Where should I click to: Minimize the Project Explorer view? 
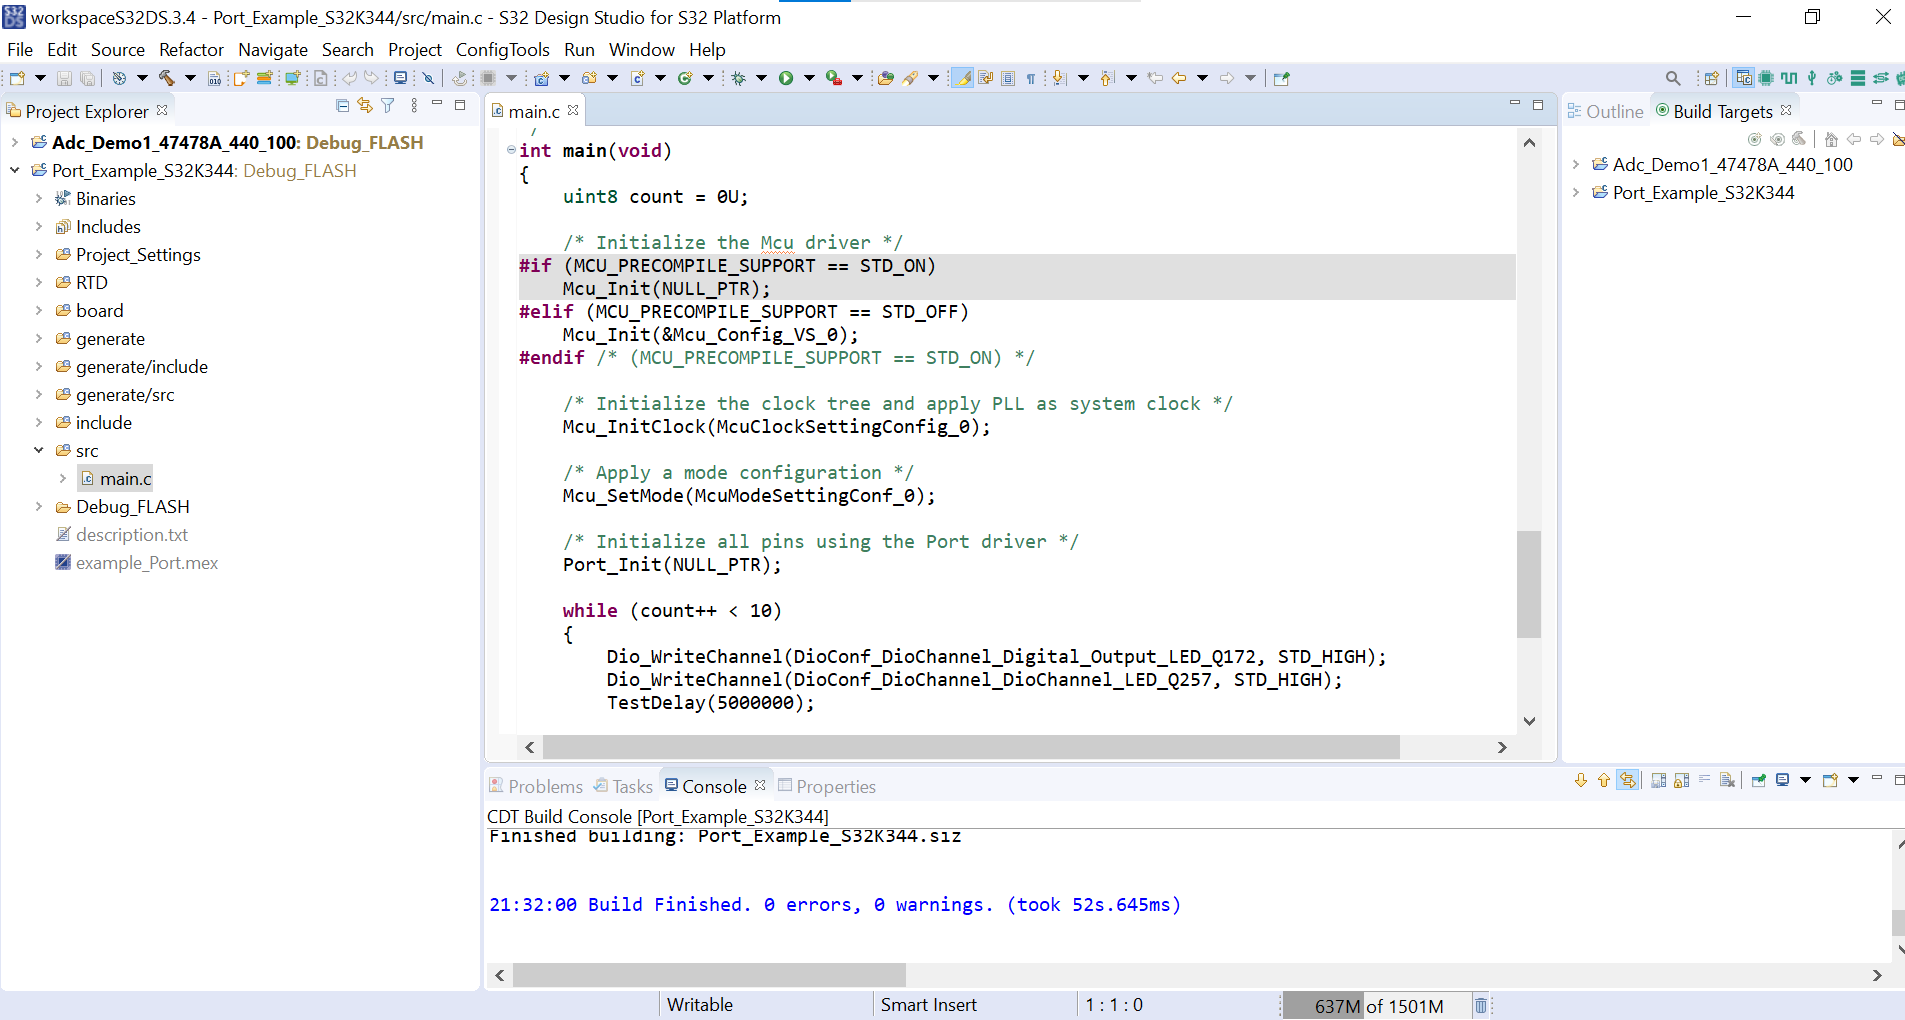(437, 104)
